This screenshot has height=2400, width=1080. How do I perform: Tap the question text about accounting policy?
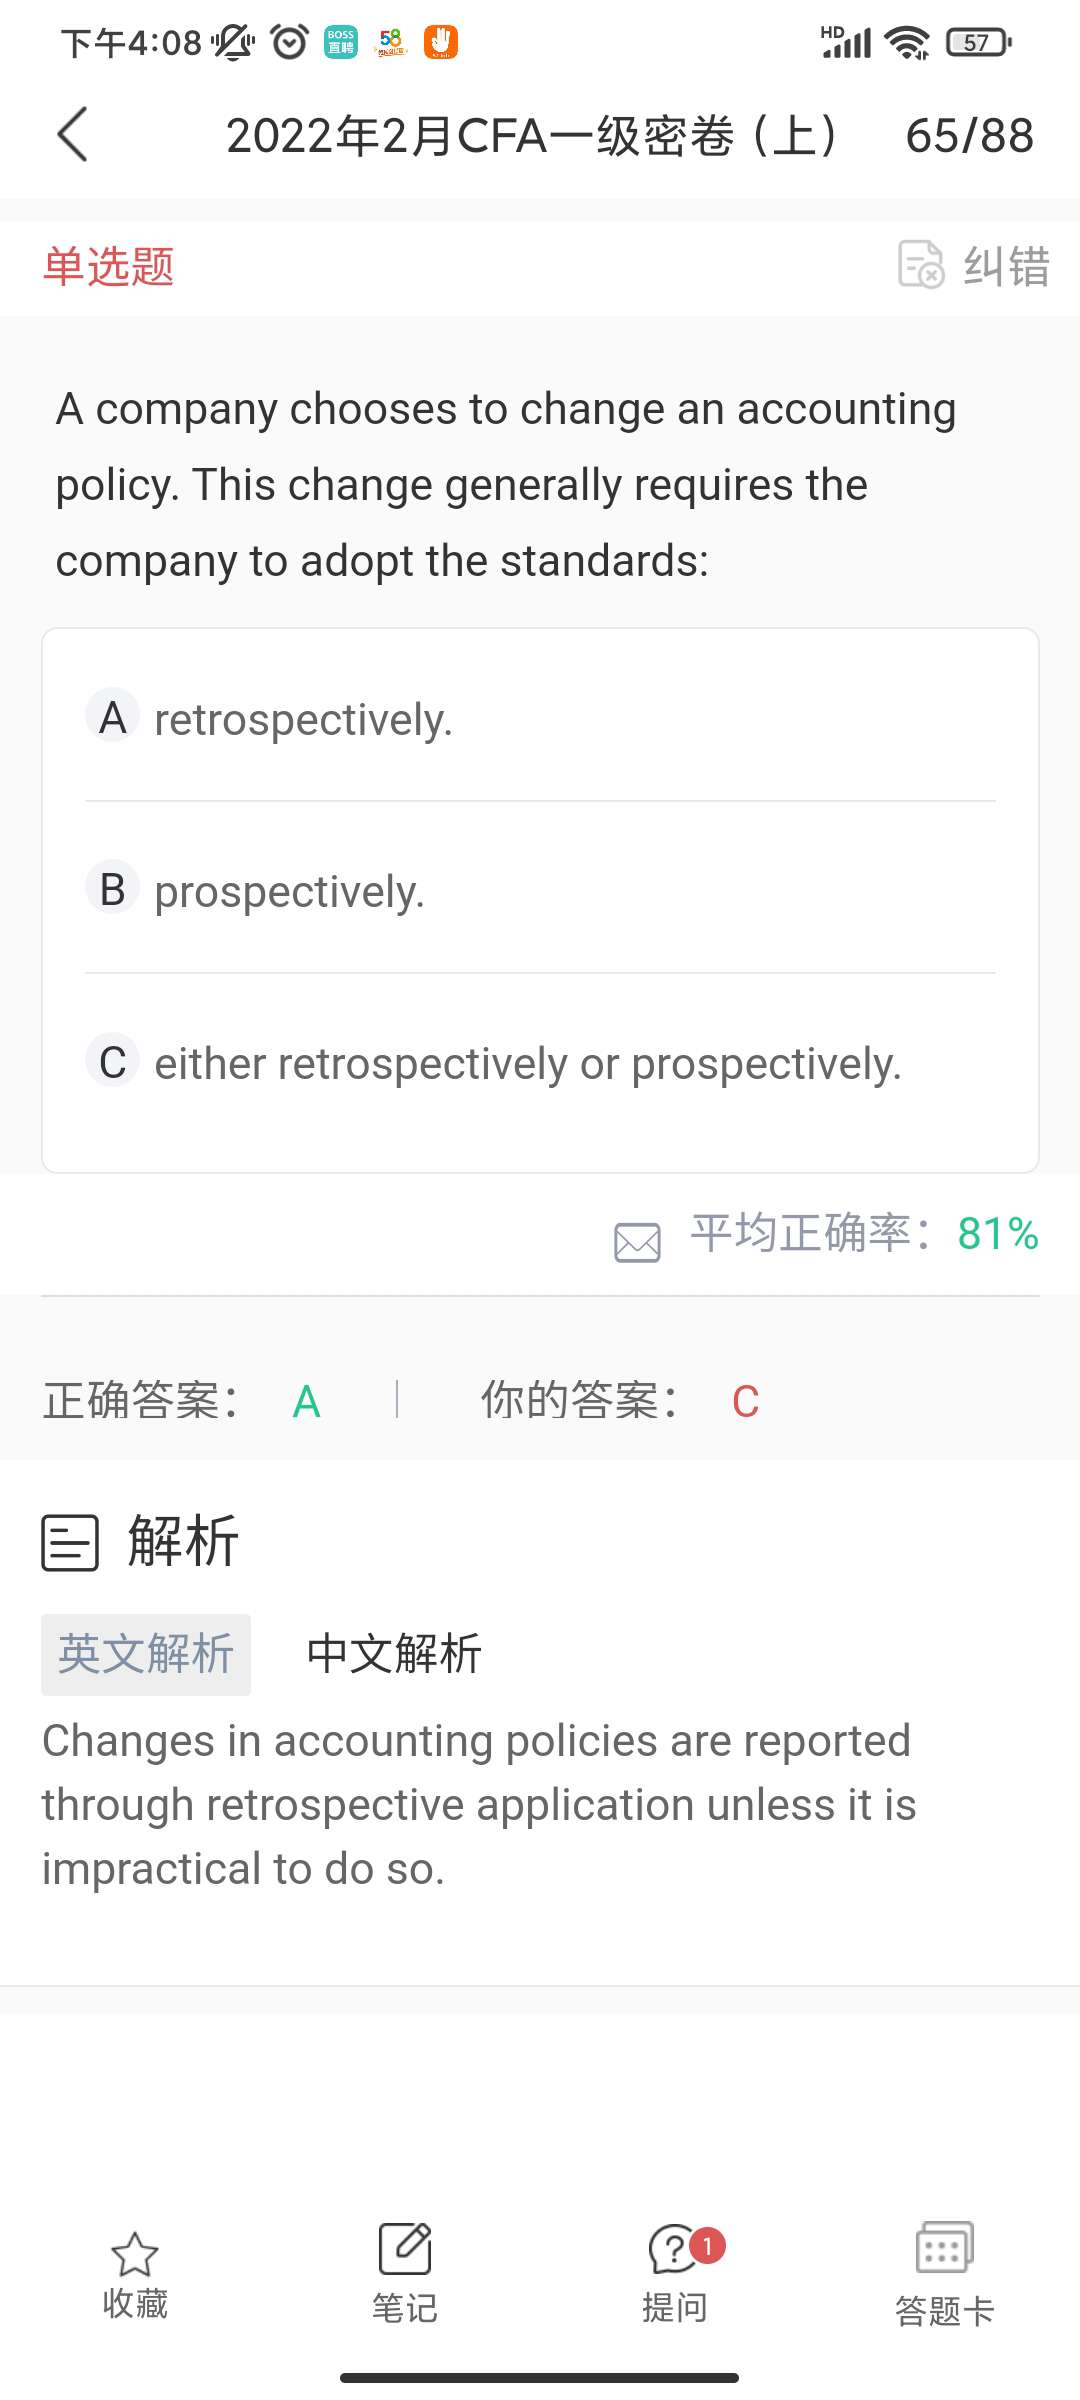click(x=506, y=485)
